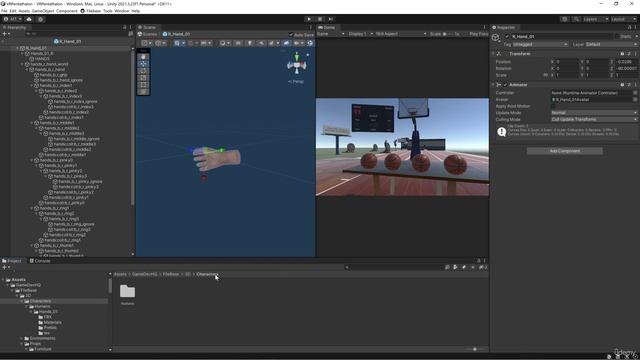Open the Update Mode dropdown

(x=594, y=113)
